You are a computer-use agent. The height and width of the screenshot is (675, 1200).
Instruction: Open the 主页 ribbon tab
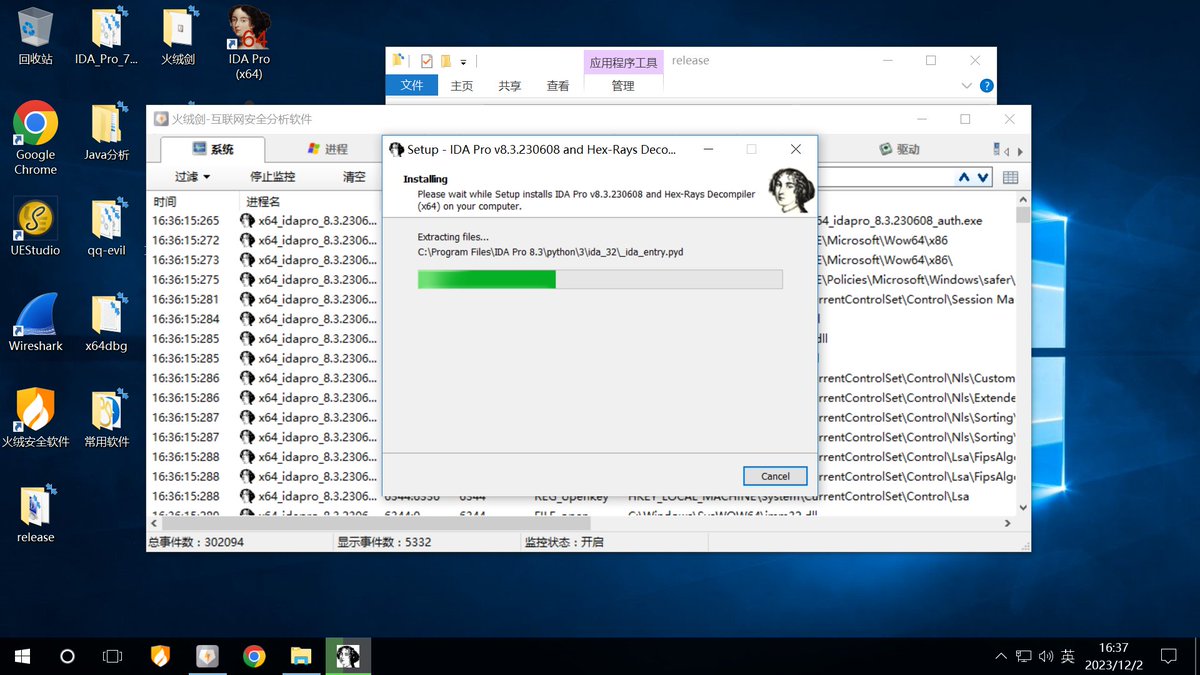pos(462,86)
